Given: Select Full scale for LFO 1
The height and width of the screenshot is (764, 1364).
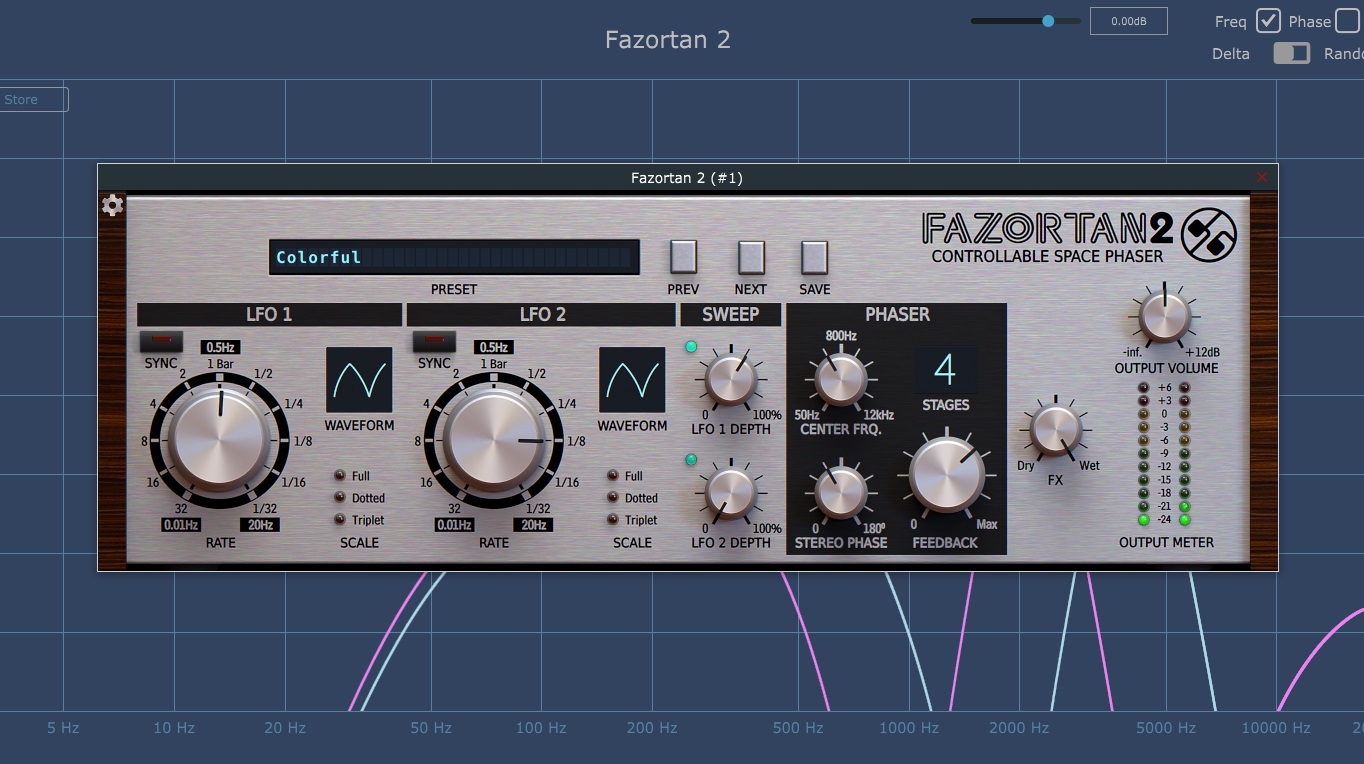Looking at the screenshot, I should click(x=340, y=476).
